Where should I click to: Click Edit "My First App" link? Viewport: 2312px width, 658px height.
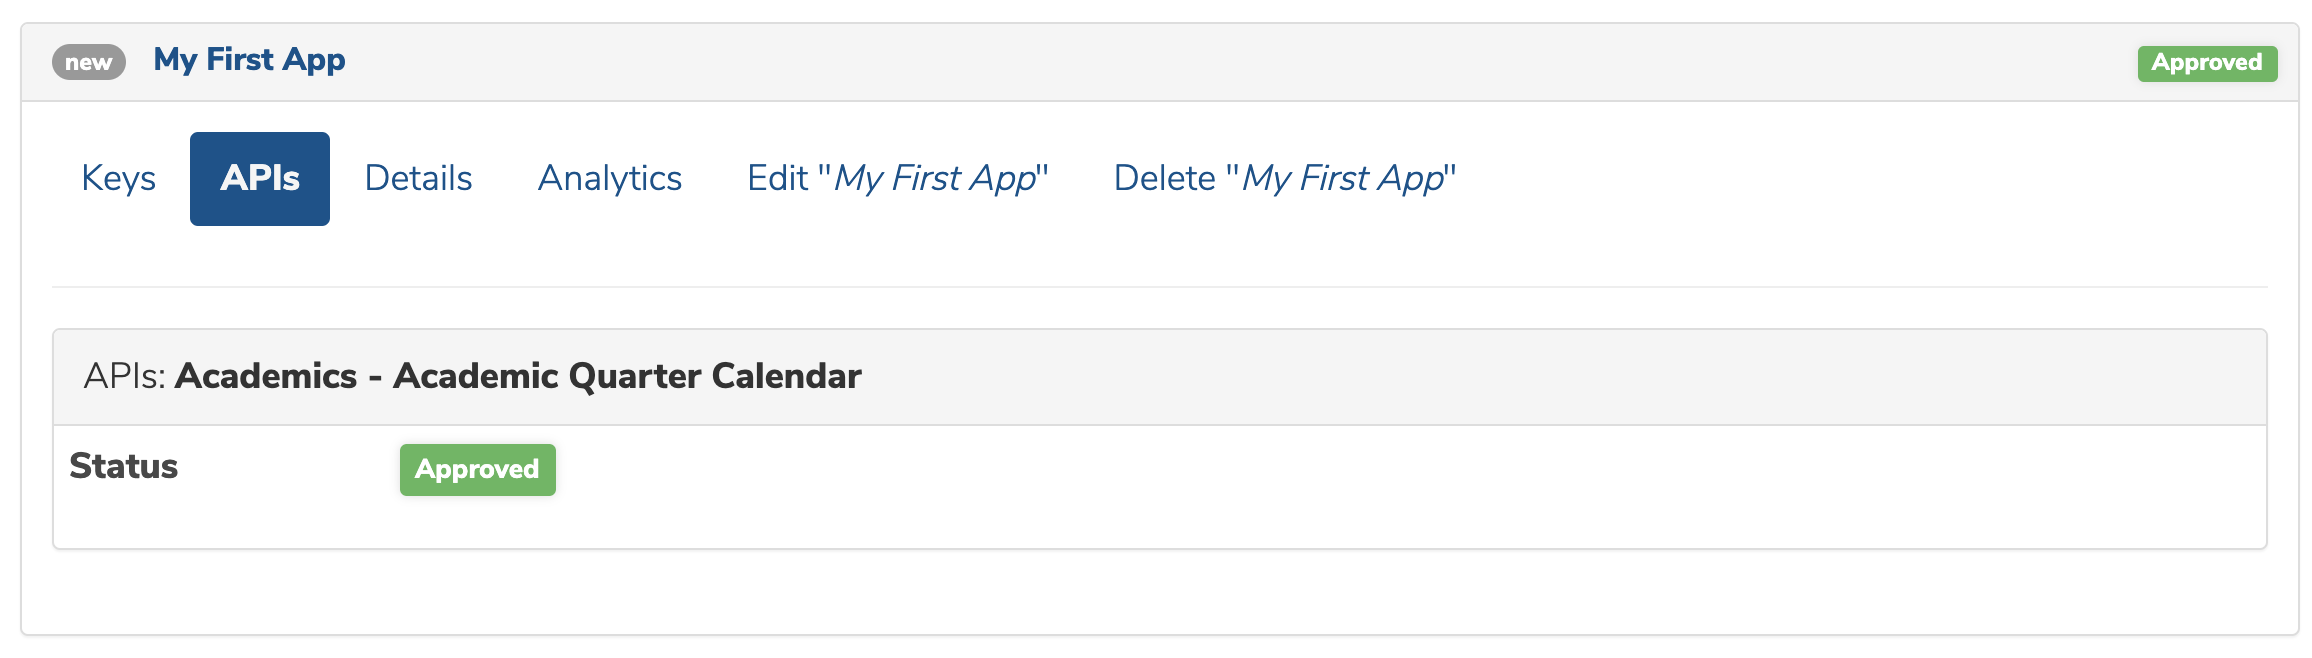click(898, 178)
